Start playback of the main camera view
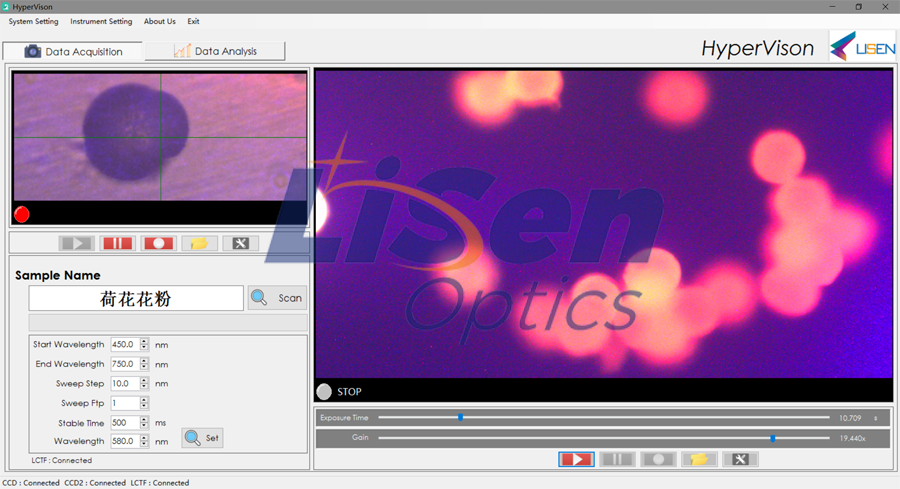The width and height of the screenshot is (900, 489). pos(576,459)
